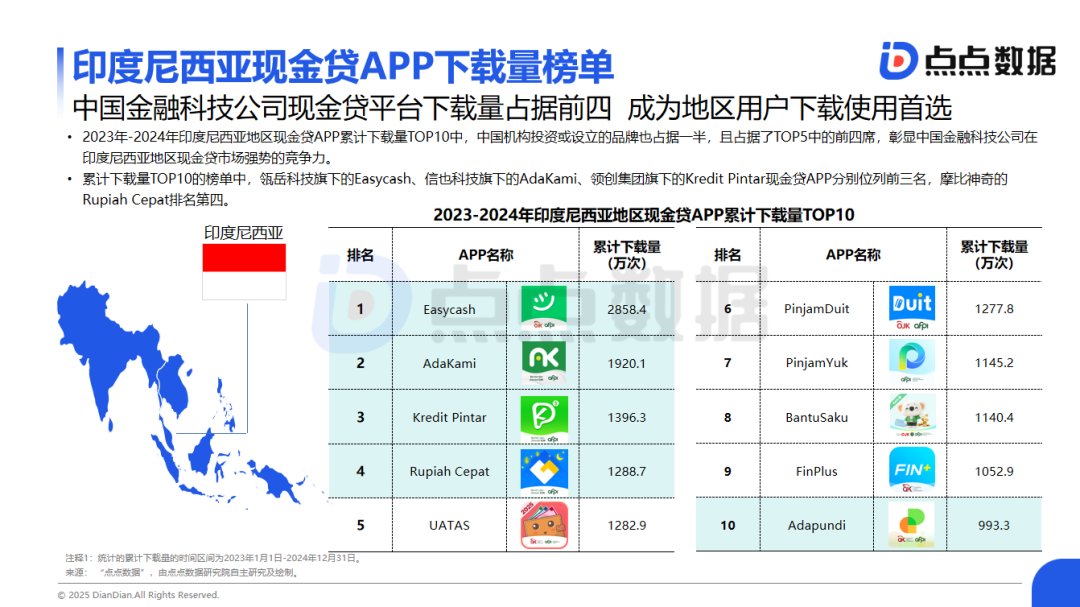The height and width of the screenshot is (607, 1080).
Task: Click the main title 印度尼西亚现金贷APP下载量榜单
Action: pos(342,66)
